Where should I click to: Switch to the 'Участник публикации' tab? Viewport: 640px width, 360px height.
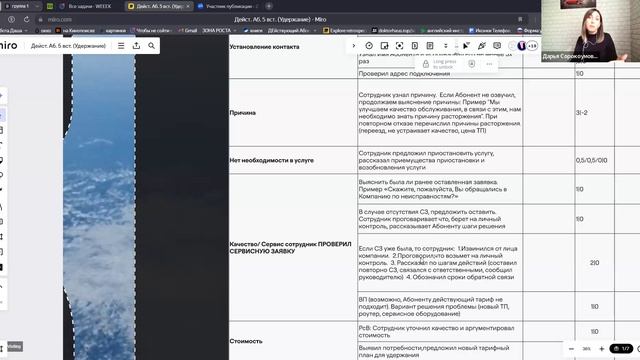[x=229, y=6]
